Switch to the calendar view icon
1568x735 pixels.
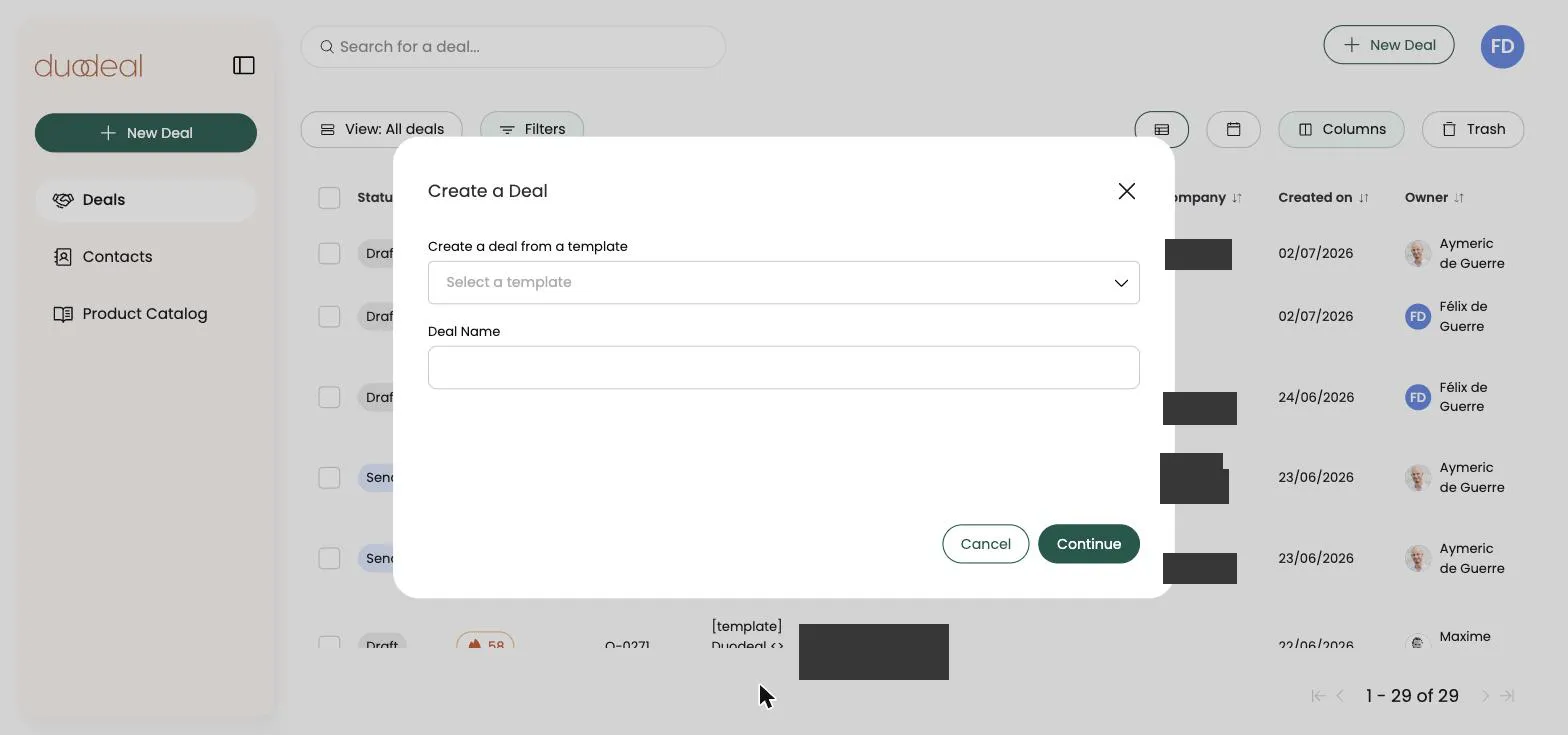1233,129
